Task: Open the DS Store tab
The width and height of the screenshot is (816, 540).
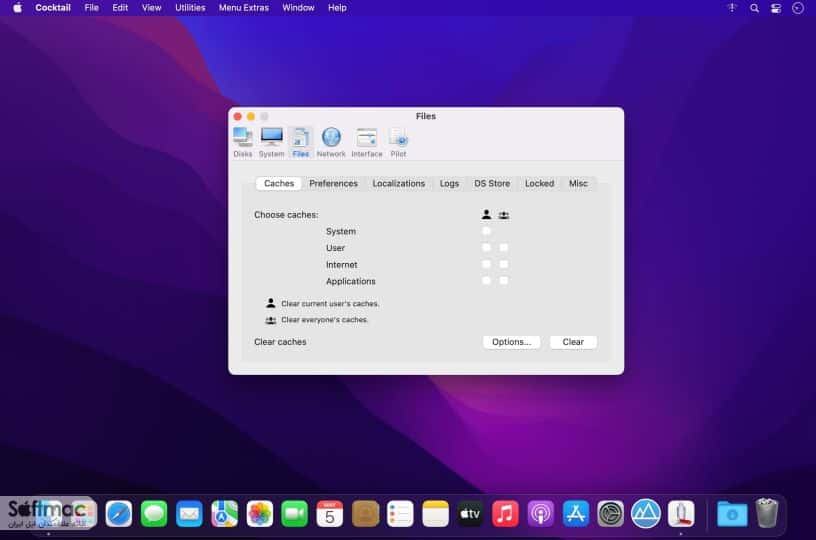Action: pos(492,184)
